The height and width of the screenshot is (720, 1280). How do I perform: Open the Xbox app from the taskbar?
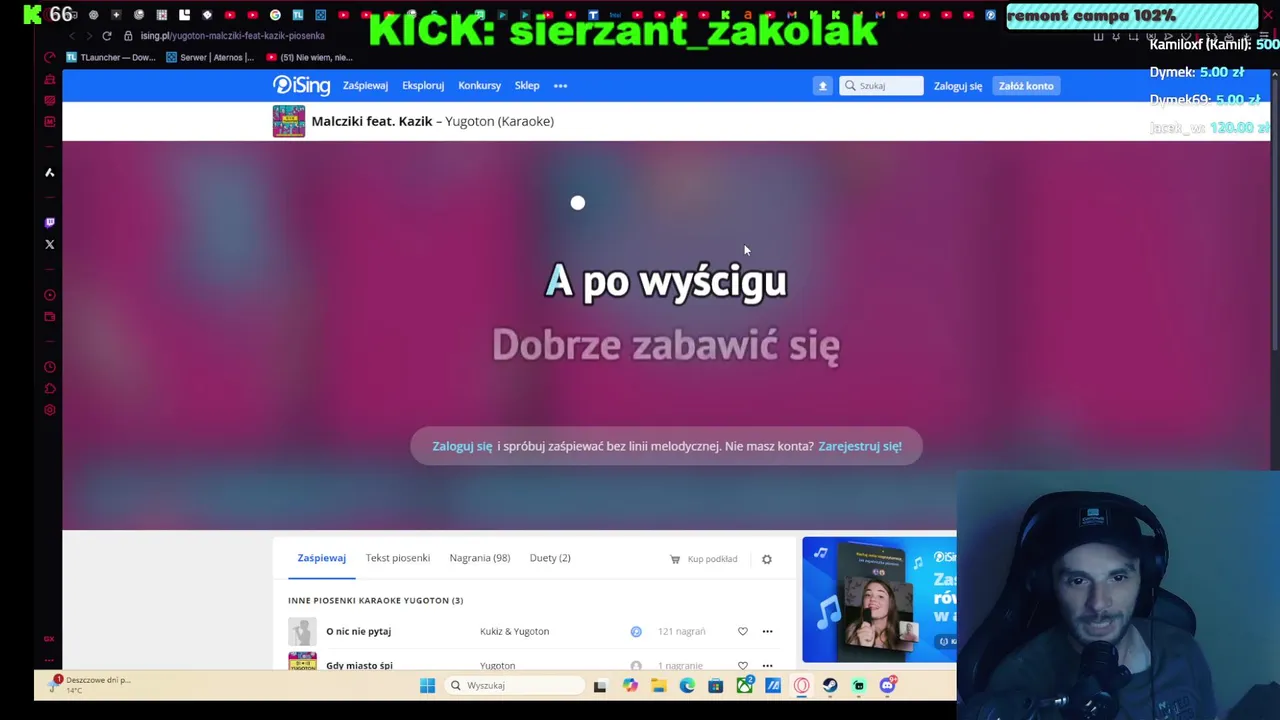(x=744, y=685)
